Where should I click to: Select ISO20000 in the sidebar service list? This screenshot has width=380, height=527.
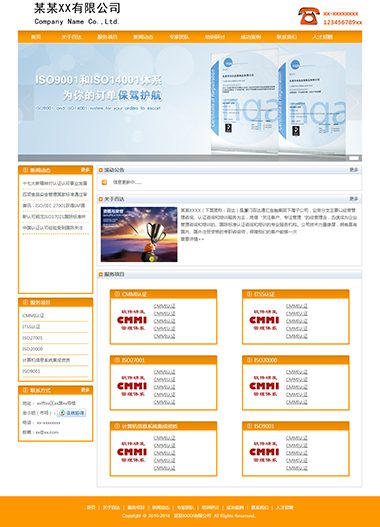(33, 349)
